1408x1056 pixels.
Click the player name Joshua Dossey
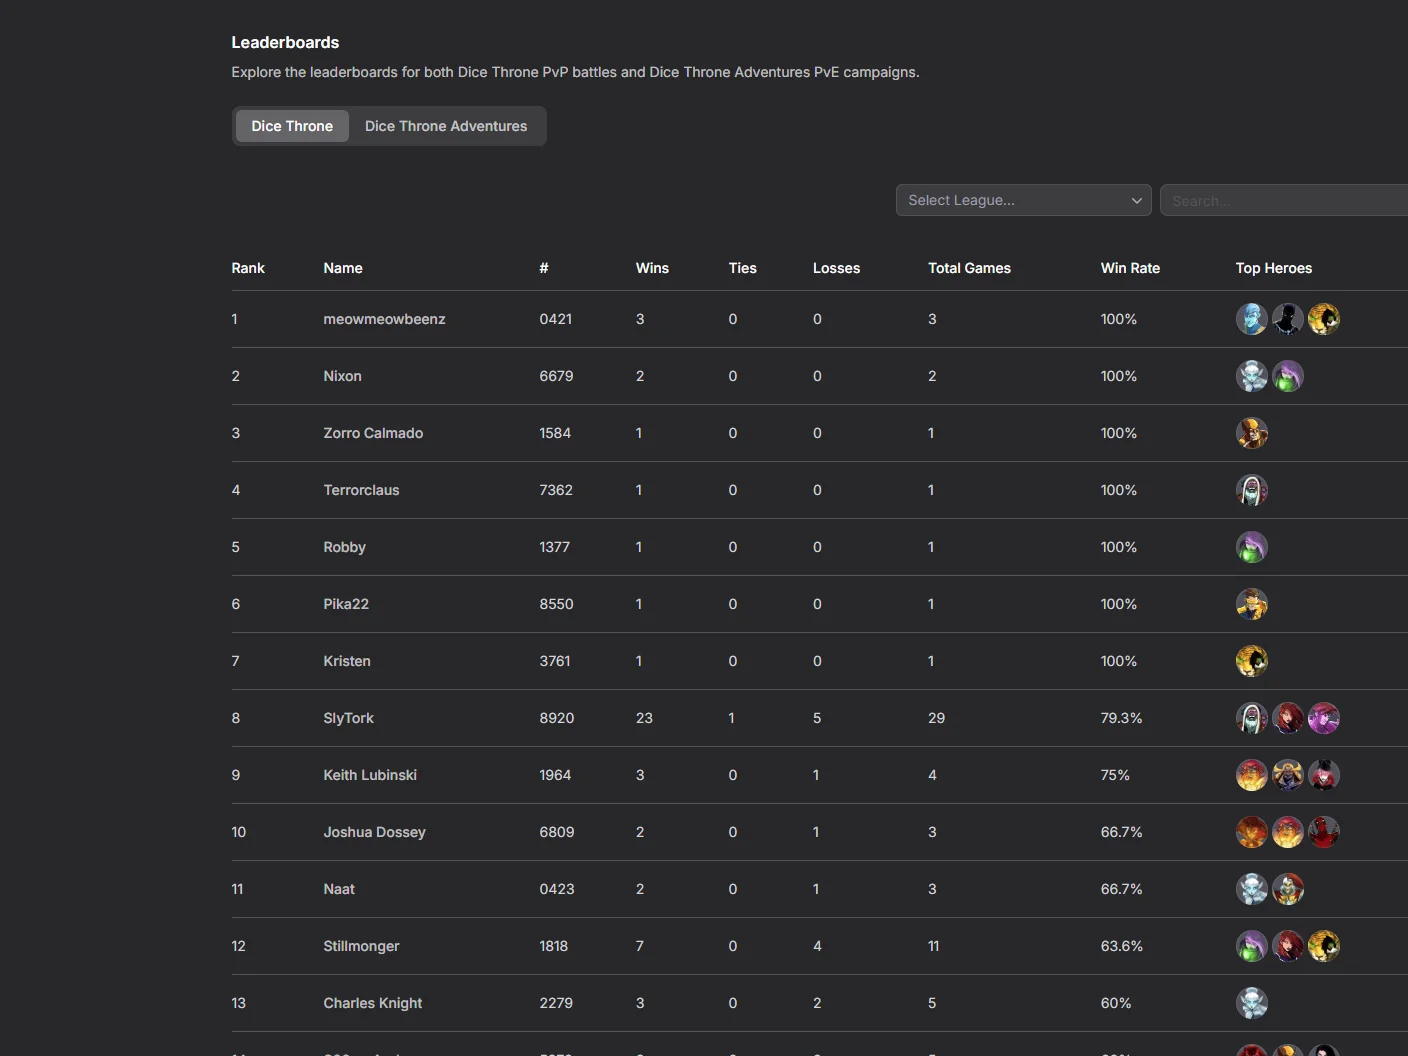[374, 832]
